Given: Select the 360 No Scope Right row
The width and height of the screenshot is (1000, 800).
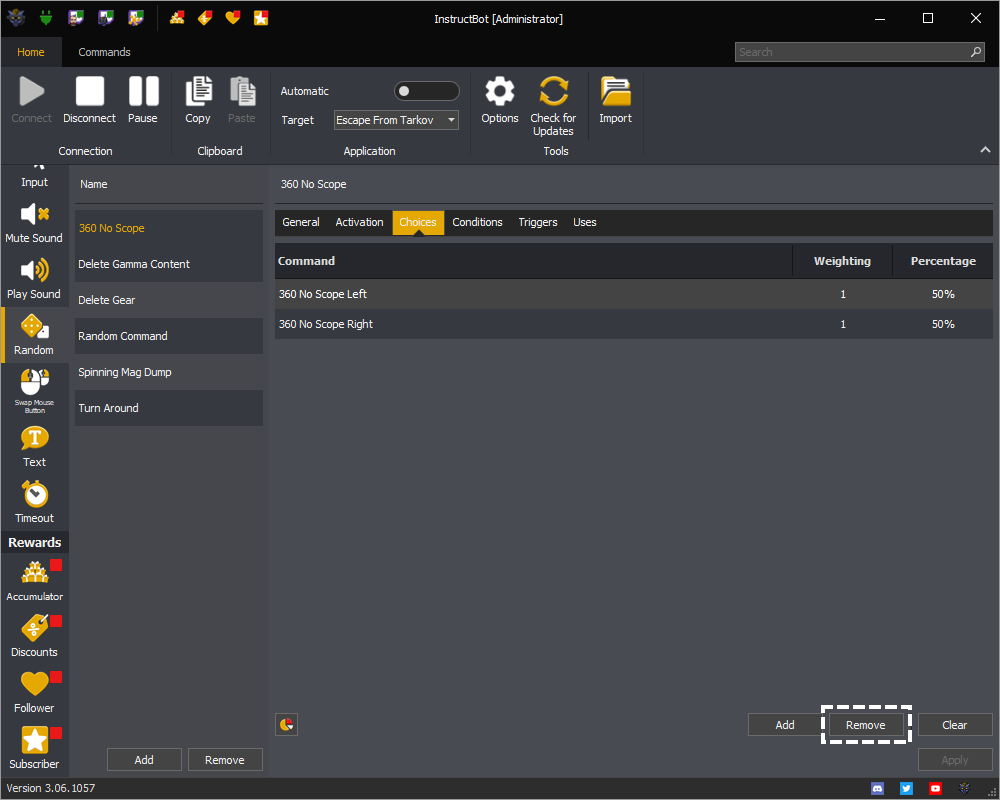Looking at the screenshot, I should [634, 324].
